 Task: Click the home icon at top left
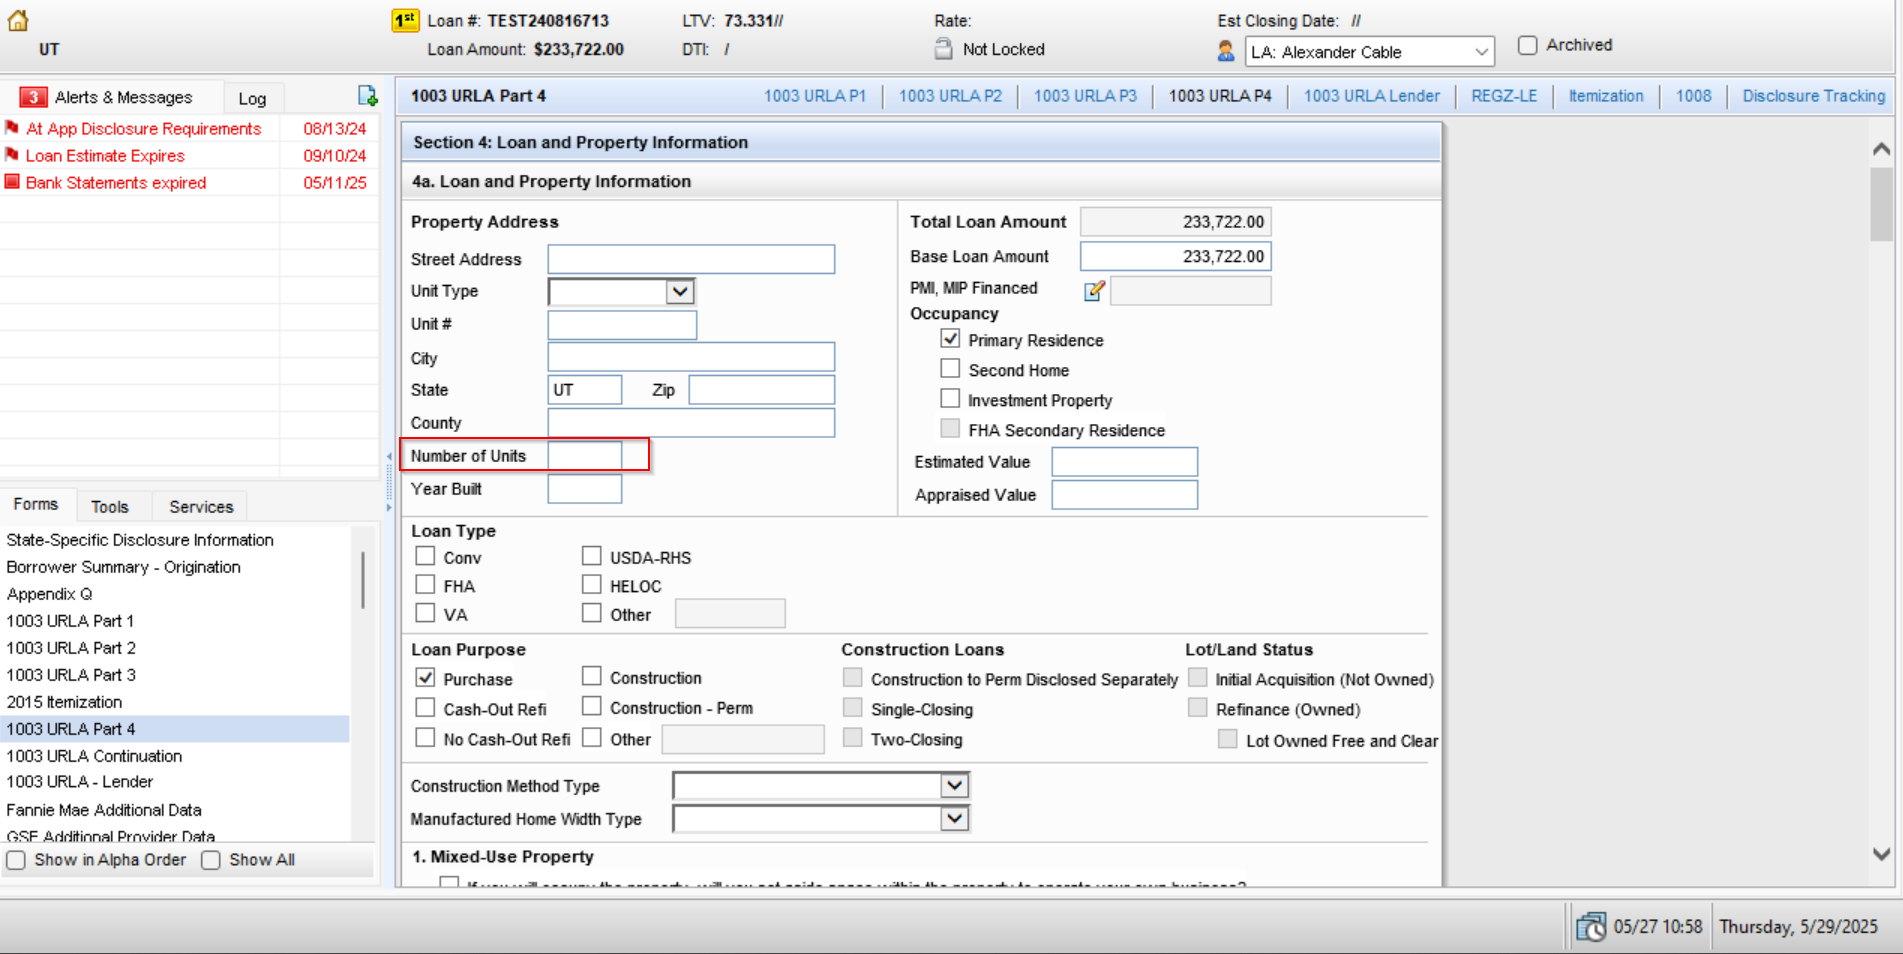click(18, 20)
